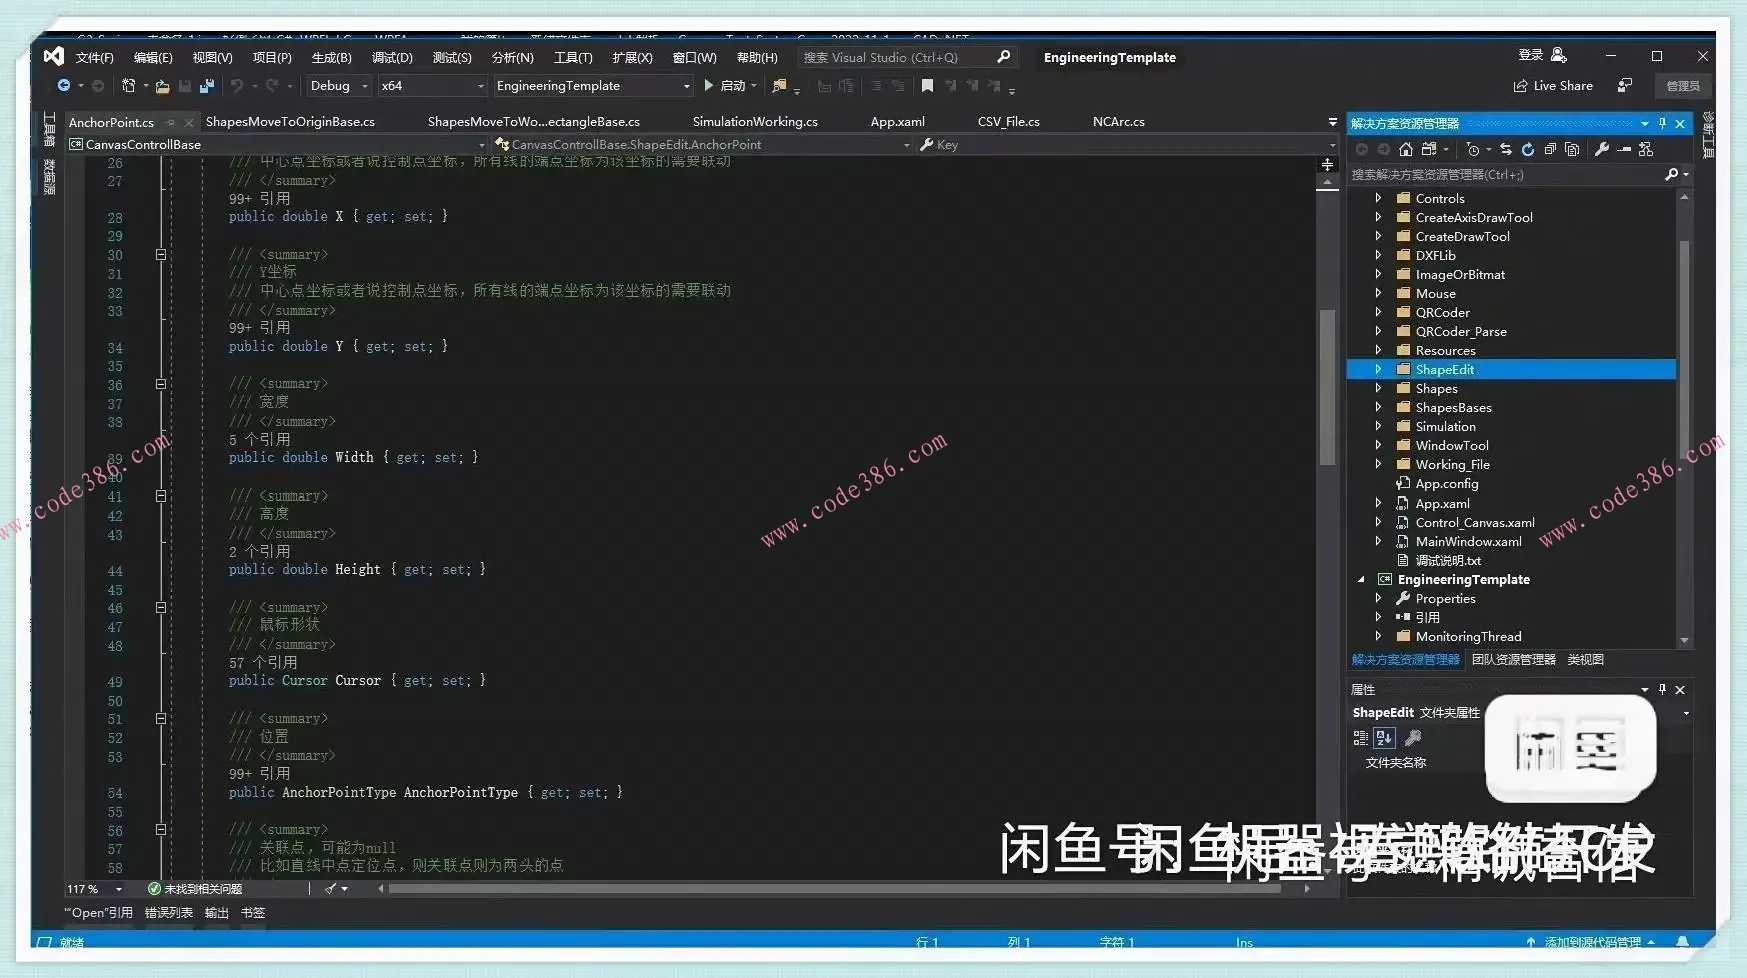Open the CanvasControllBase.ShapeEdit.AnchorPoint type dropdown

pos(703,145)
